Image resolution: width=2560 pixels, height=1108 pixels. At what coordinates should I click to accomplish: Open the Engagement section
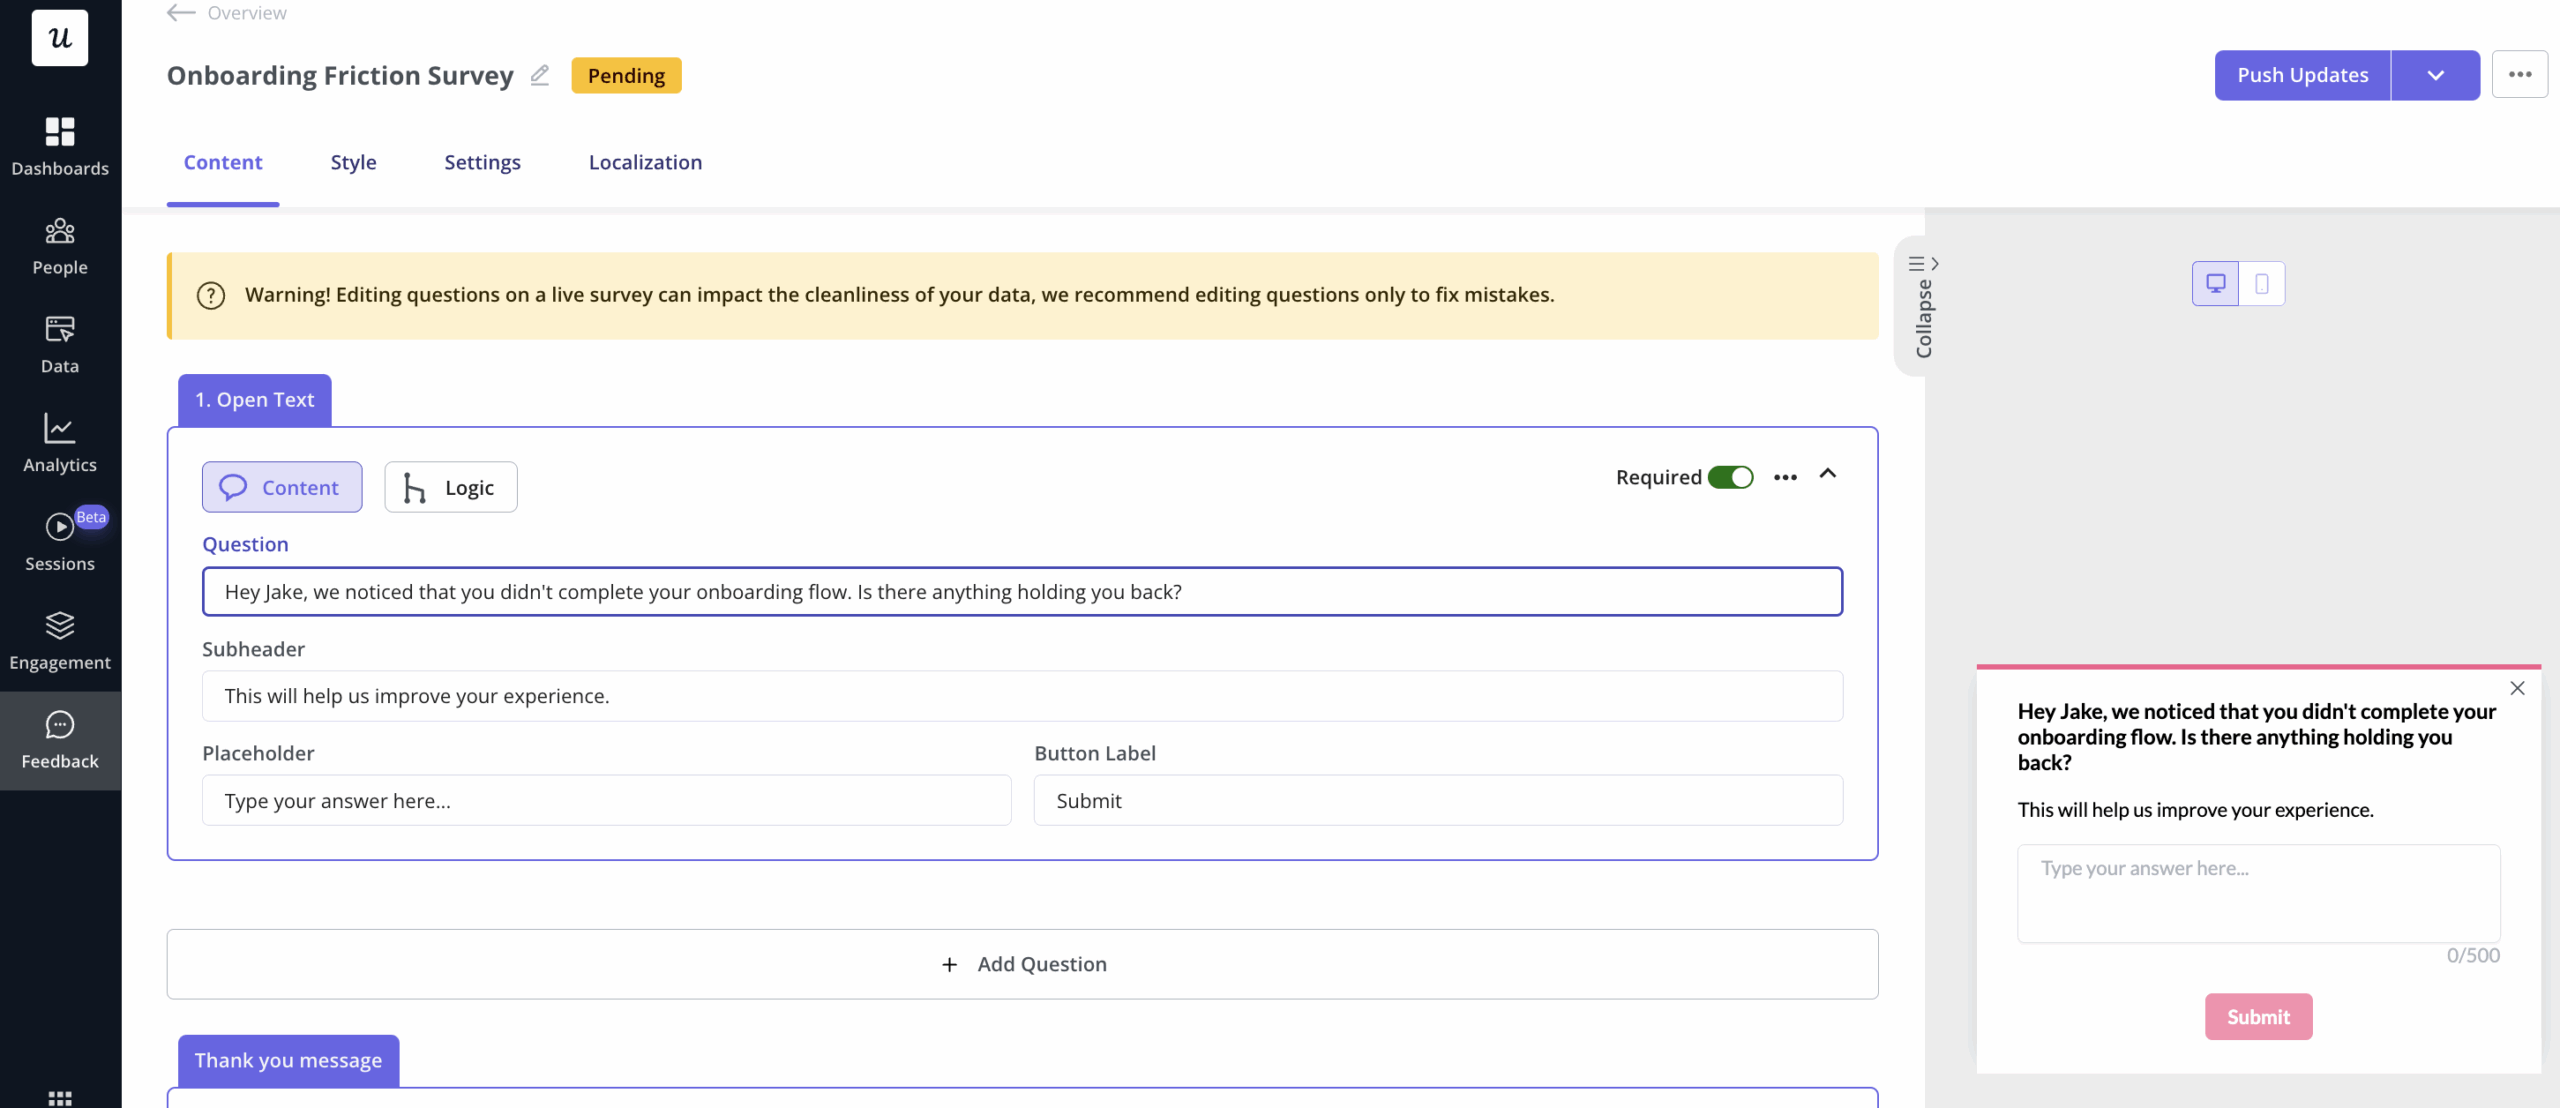pyautogui.click(x=60, y=641)
